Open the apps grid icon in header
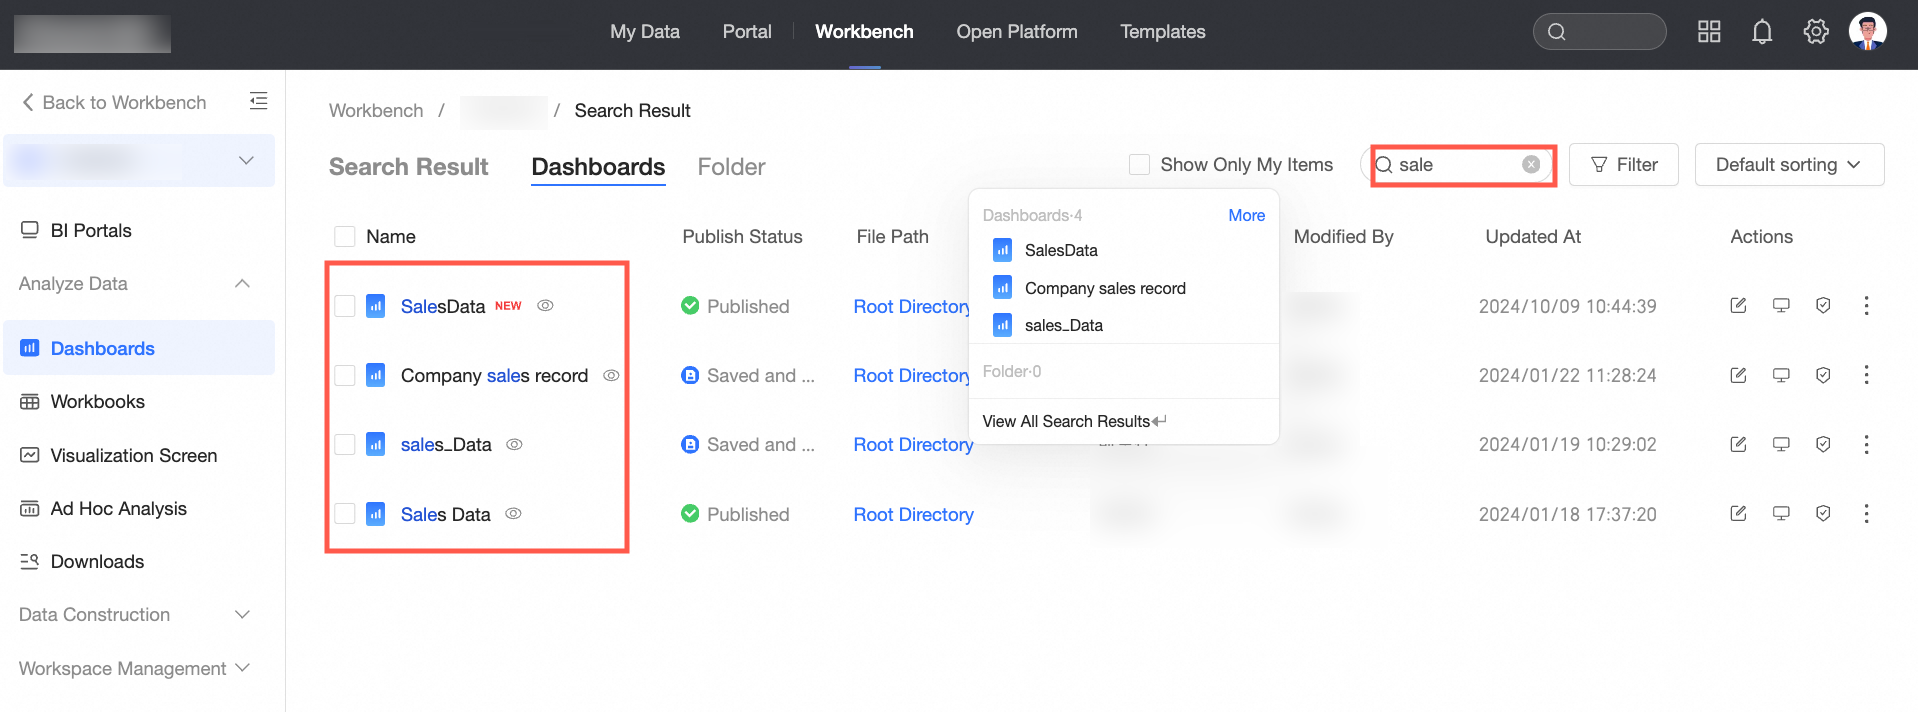The image size is (1918, 712). [1709, 32]
